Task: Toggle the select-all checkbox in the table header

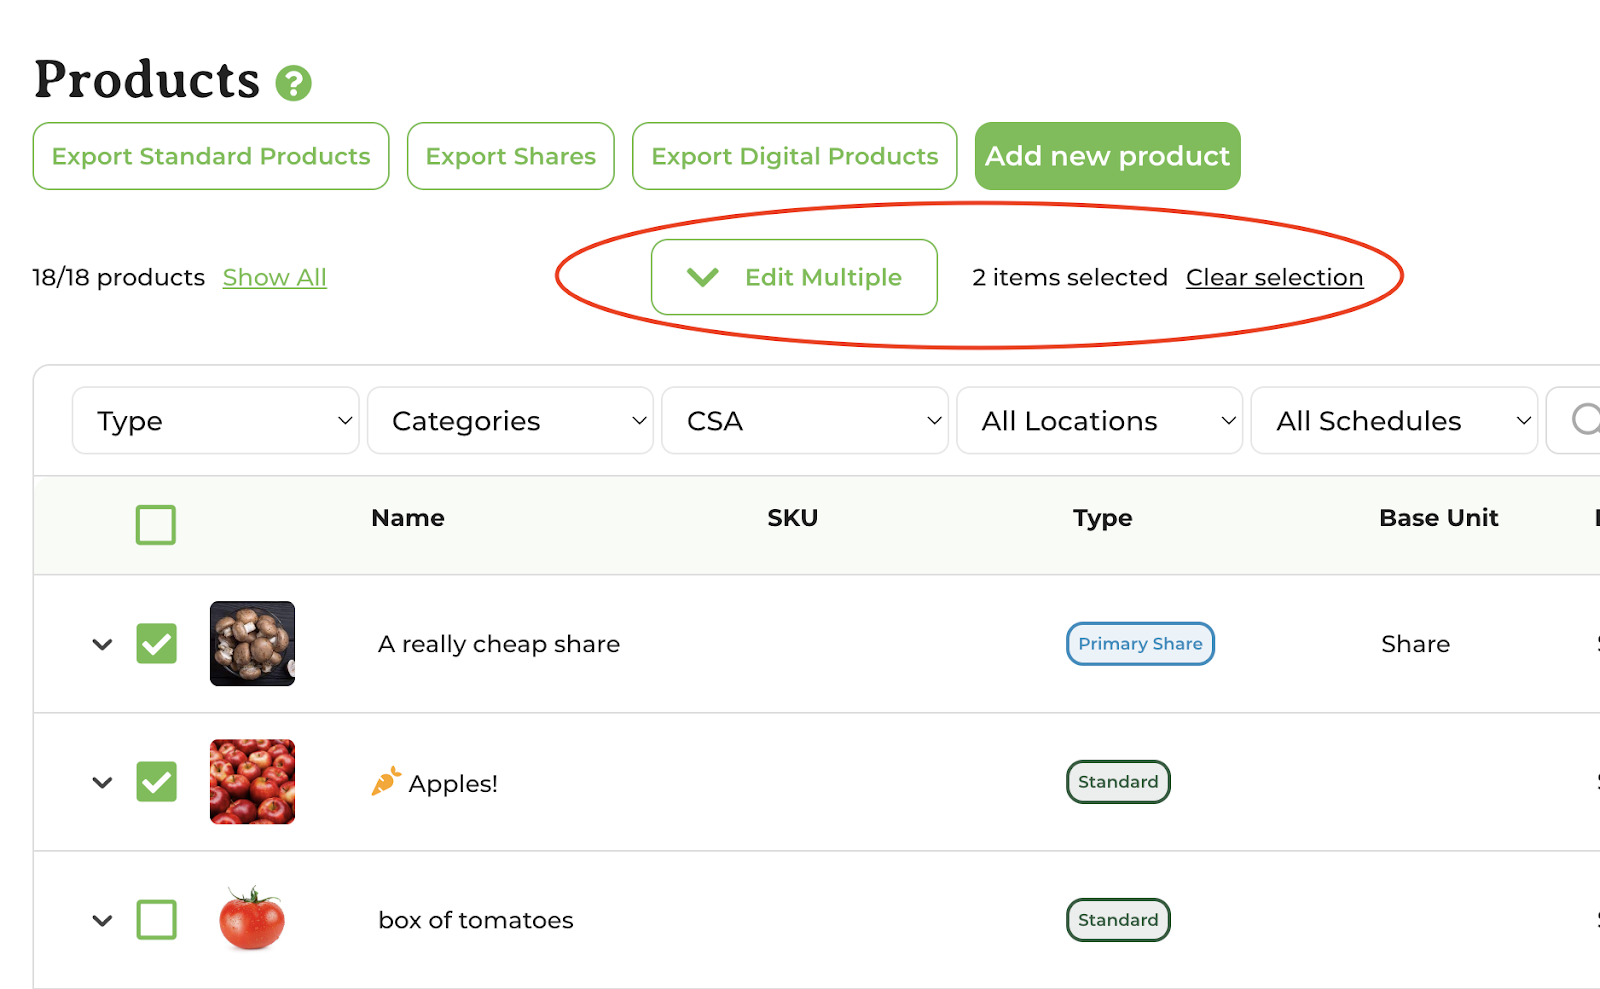Action: click(x=156, y=525)
